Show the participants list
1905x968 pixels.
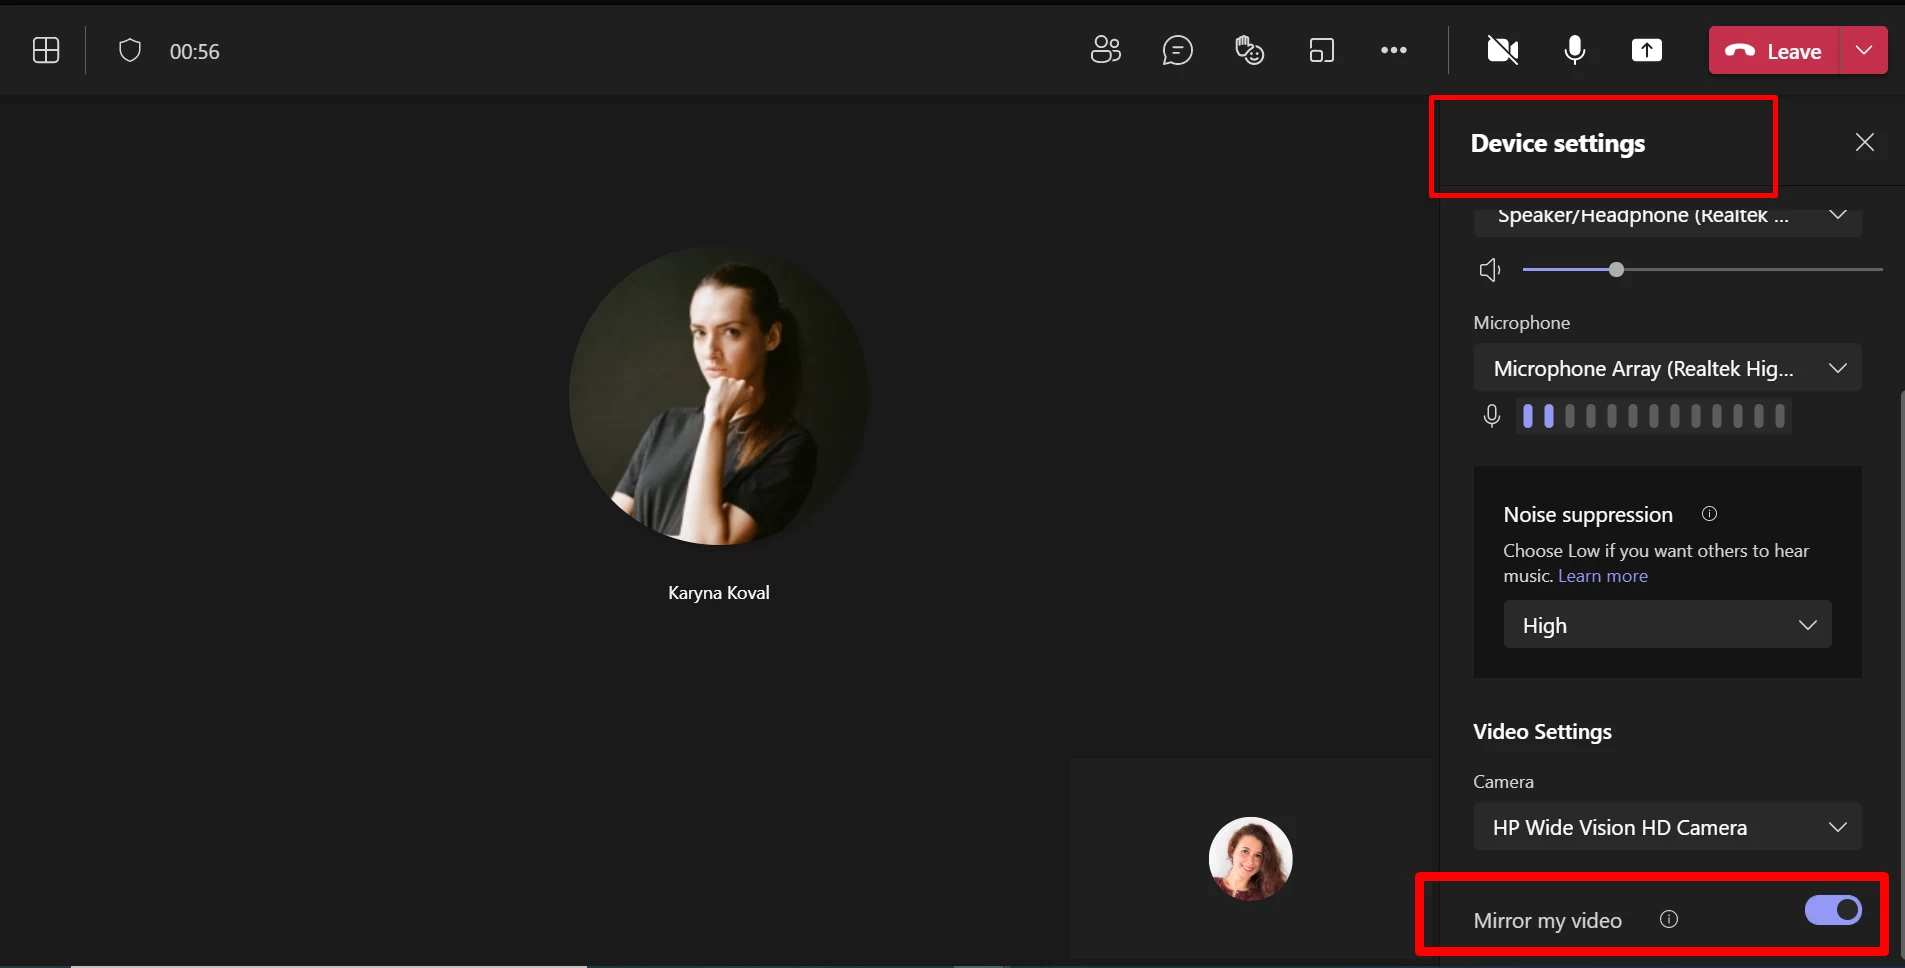tap(1105, 50)
